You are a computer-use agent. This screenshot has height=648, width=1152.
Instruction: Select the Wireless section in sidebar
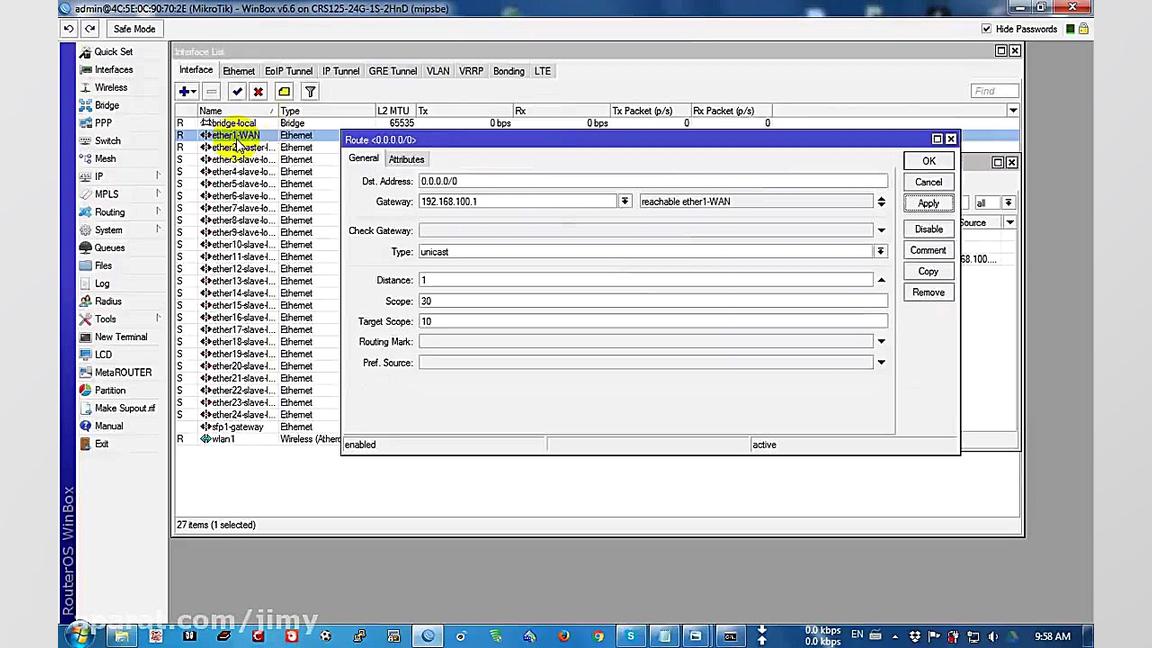point(110,87)
